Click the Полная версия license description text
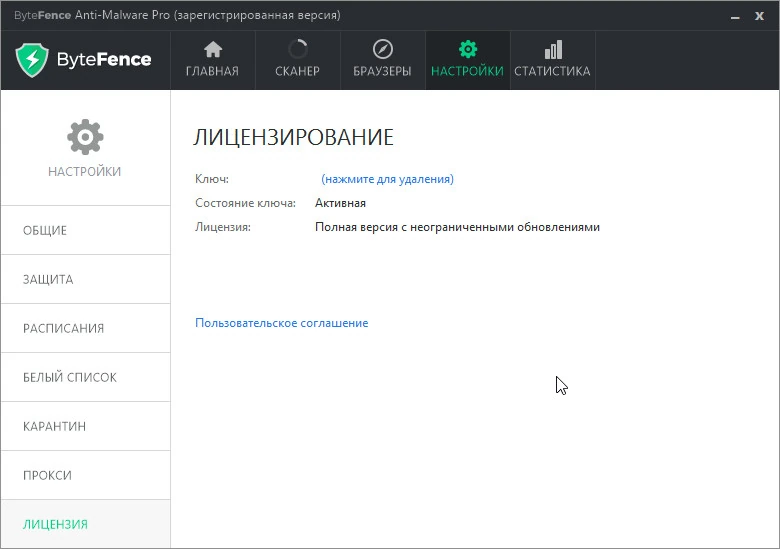This screenshot has width=780, height=549. [x=457, y=227]
